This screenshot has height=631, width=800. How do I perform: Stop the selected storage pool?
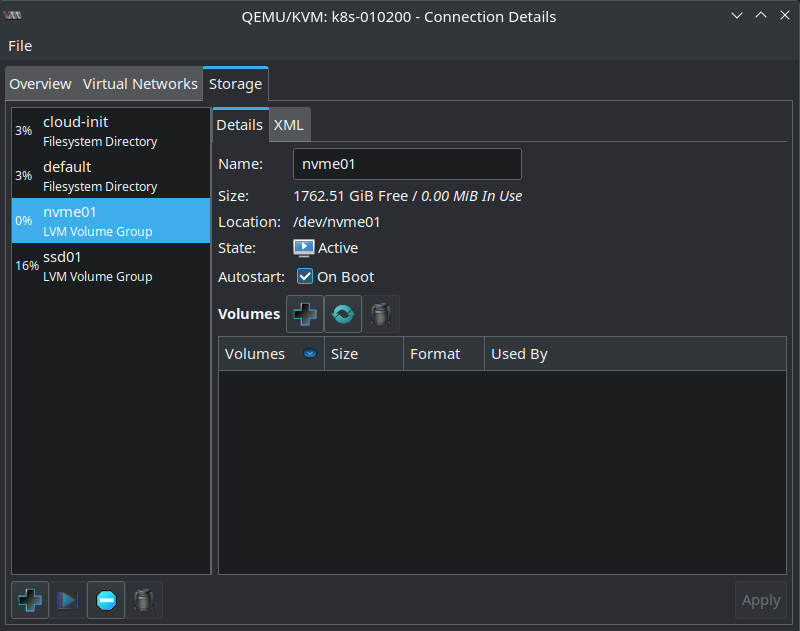coord(106,600)
